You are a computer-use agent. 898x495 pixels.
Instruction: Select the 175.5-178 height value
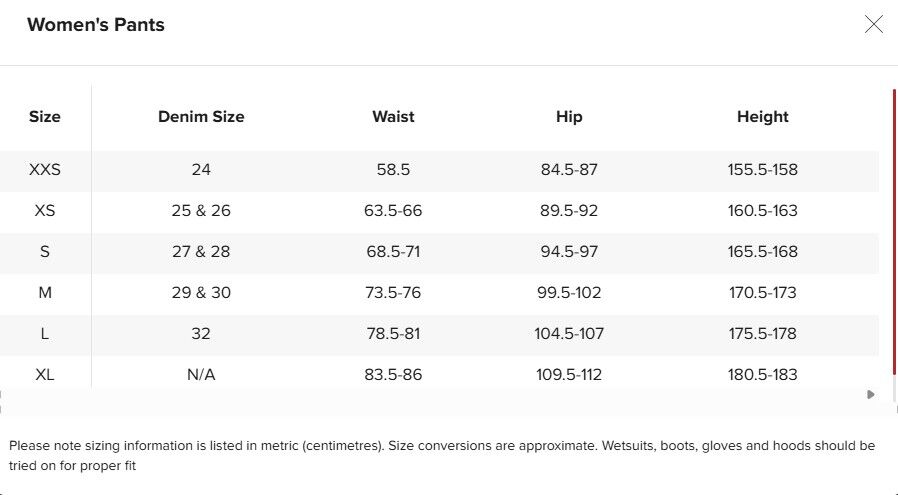click(x=762, y=333)
